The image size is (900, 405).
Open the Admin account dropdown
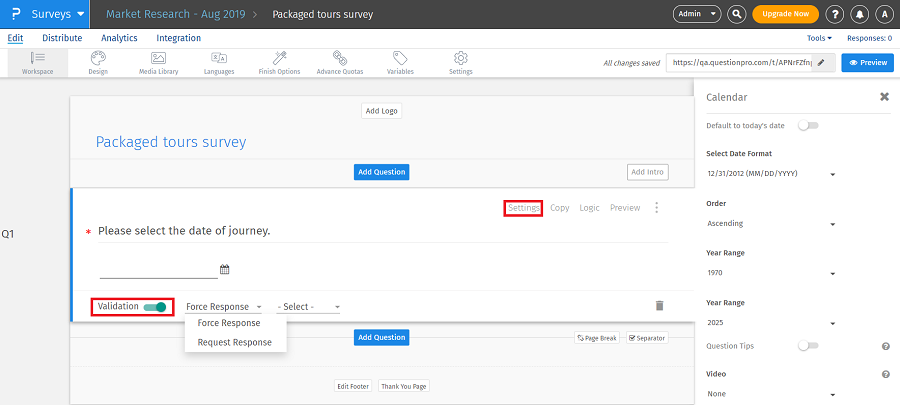click(x=698, y=14)
